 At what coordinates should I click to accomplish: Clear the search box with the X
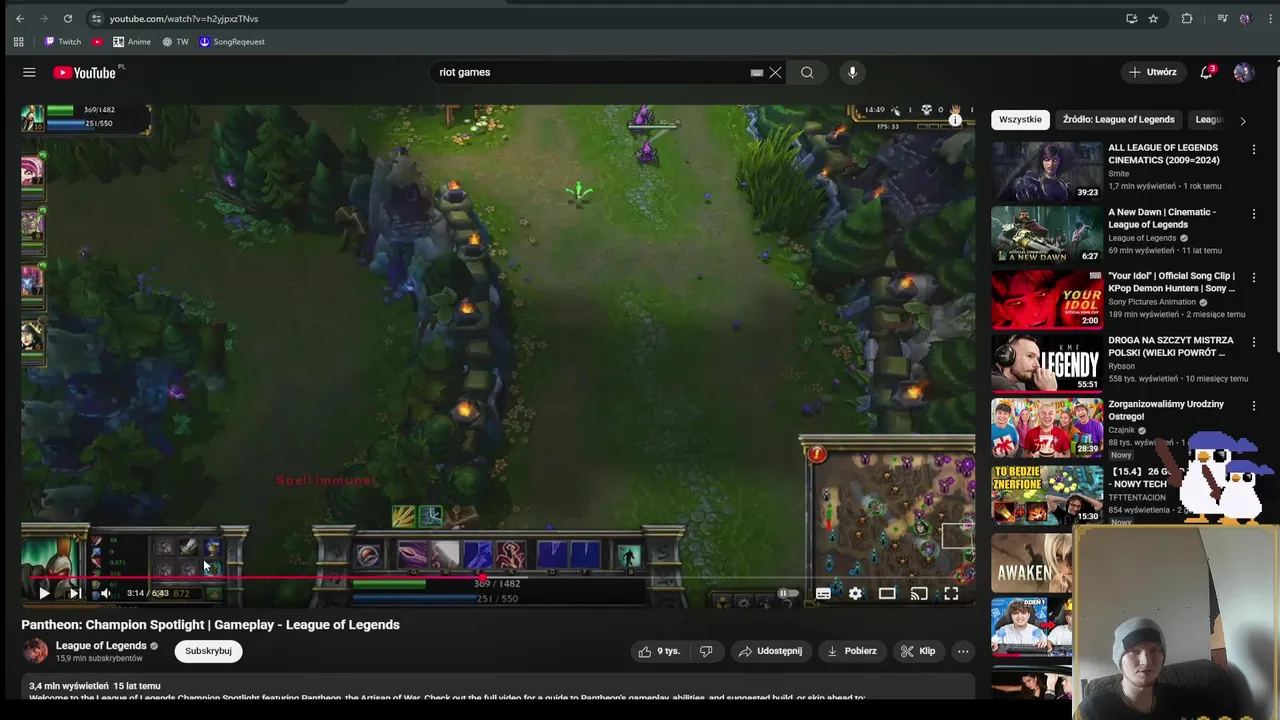(775, 72)
